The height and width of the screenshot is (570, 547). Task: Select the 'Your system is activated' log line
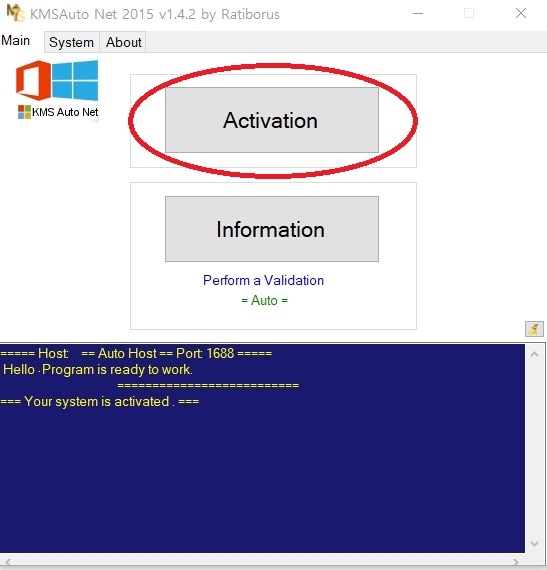pyautogui.click(x=100, y=402)
